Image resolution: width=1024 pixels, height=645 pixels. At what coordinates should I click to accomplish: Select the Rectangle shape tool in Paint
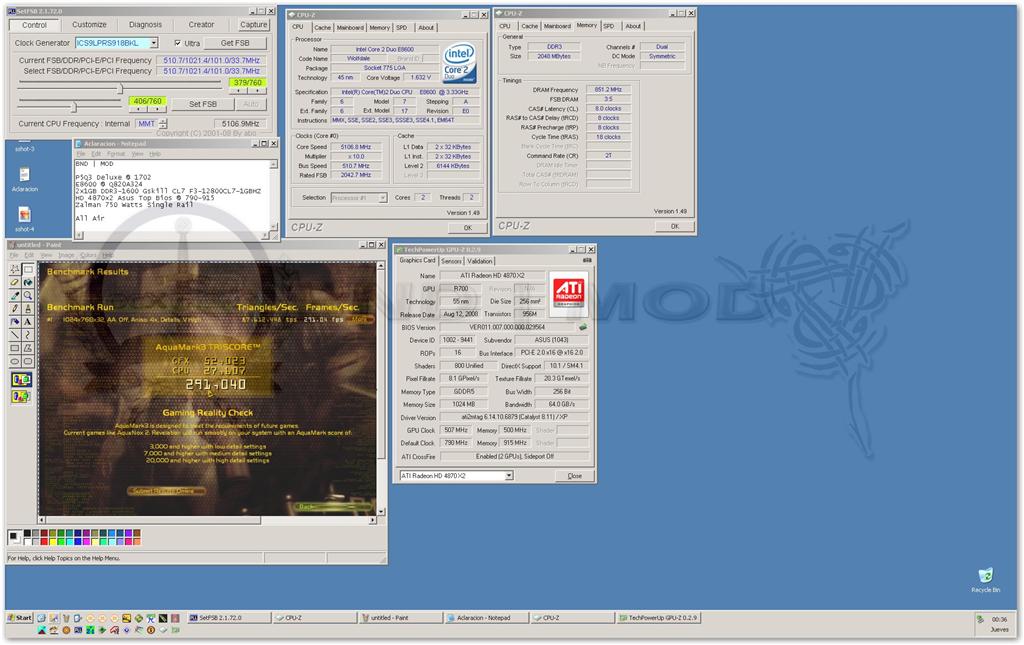14,348
